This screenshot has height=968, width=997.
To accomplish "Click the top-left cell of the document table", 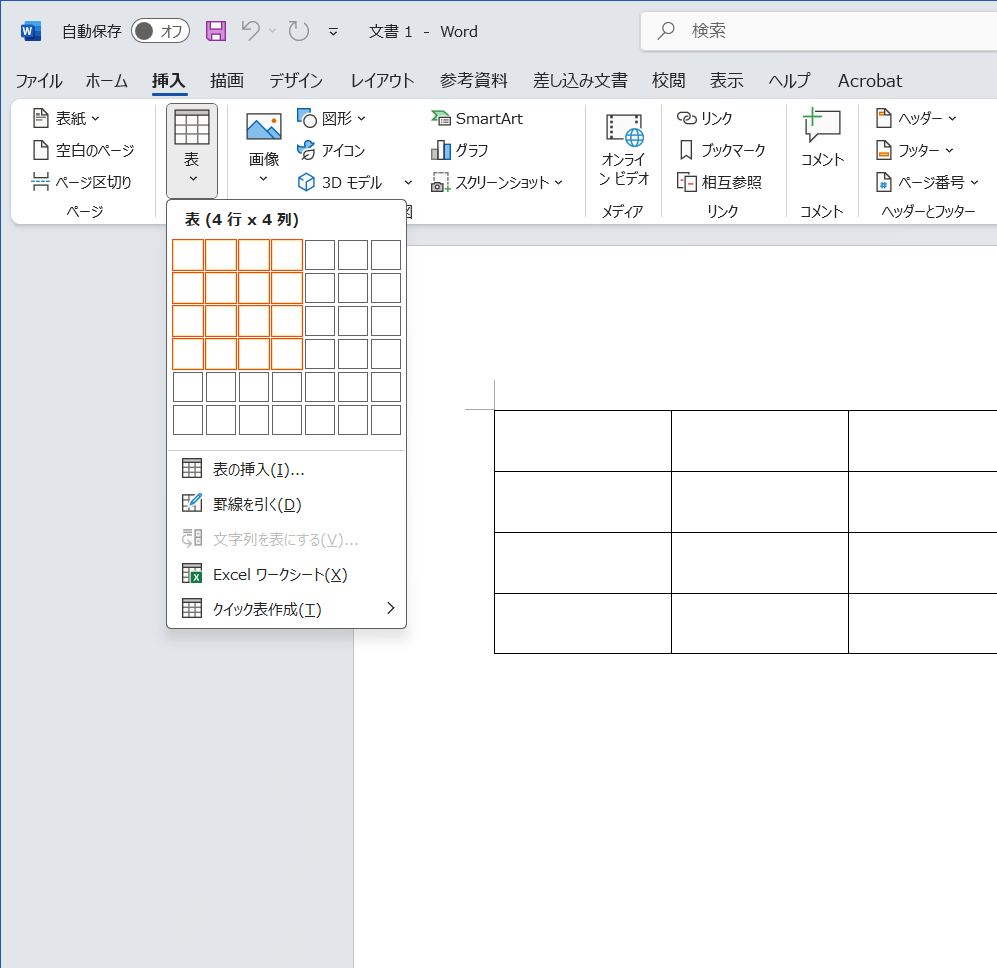I will [x=582, y=441].
